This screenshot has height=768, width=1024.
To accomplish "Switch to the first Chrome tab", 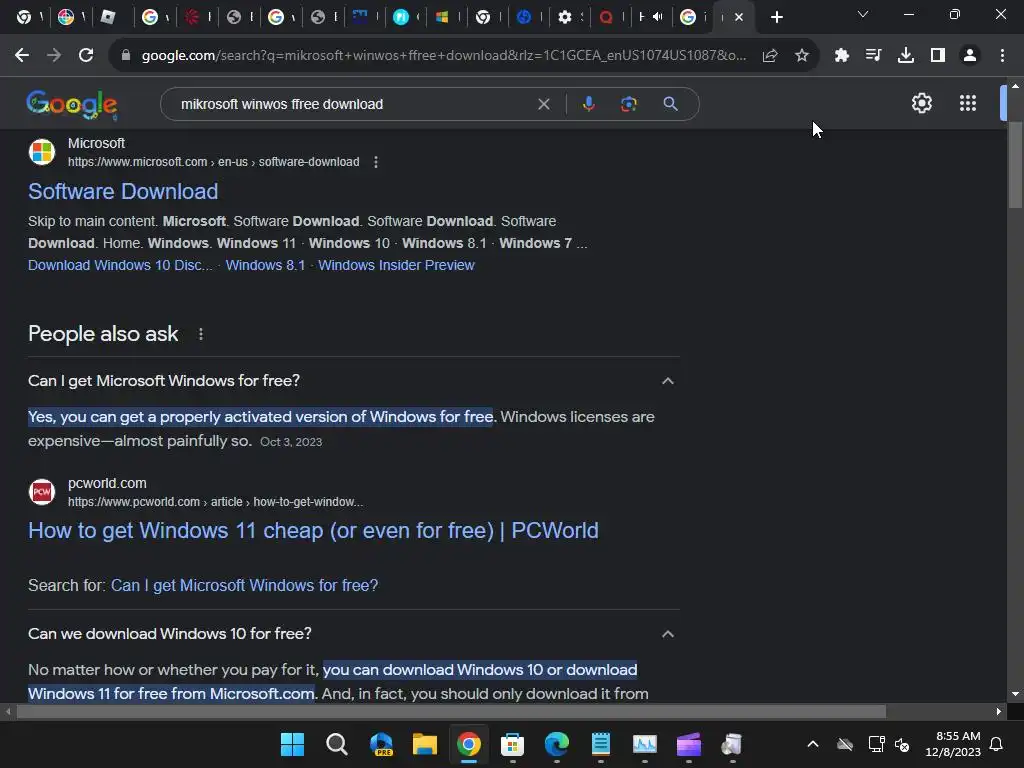I will [x=24, y=17].
